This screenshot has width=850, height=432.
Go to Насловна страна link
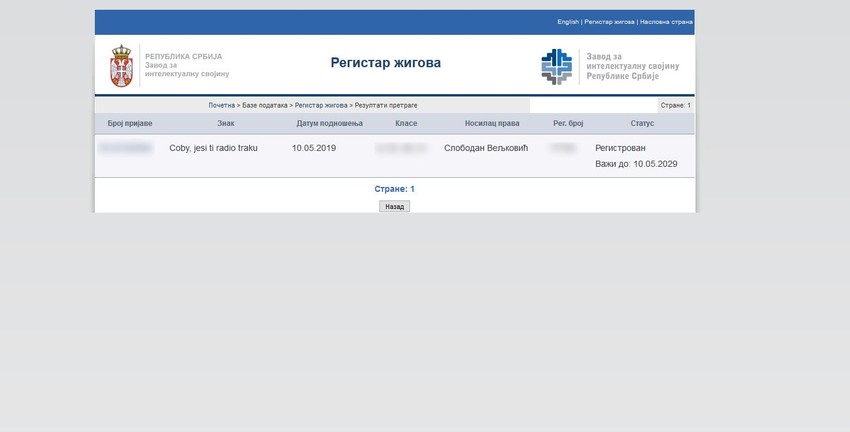pos(666,22)
